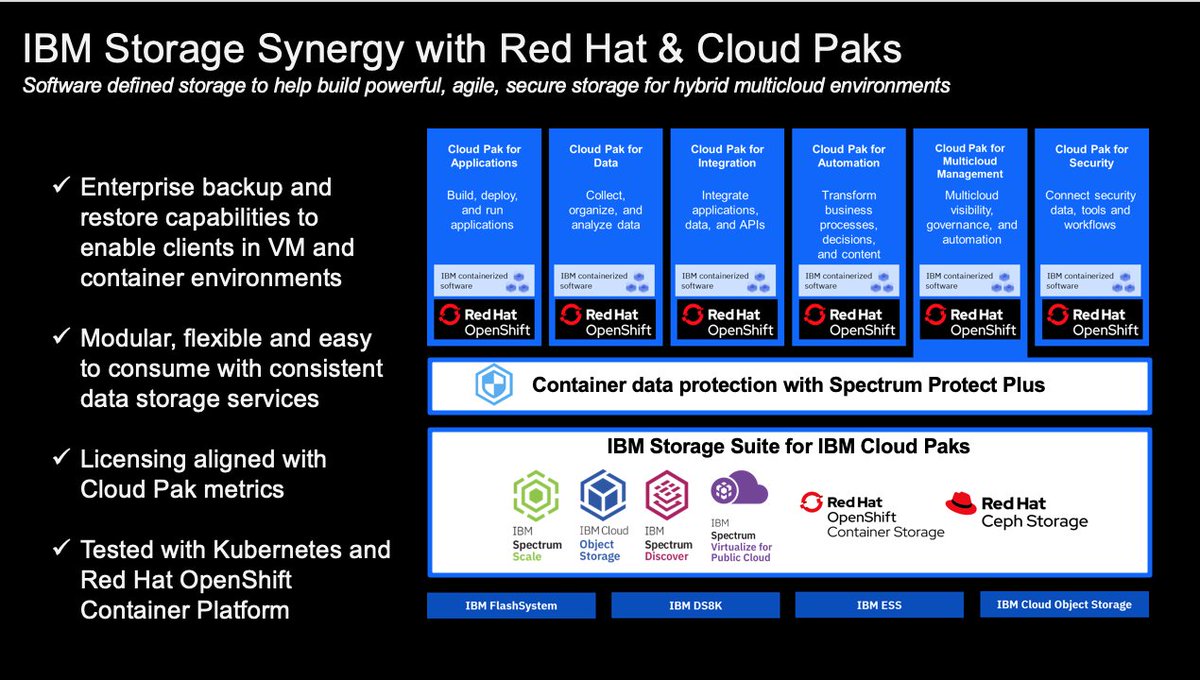This screenshot has height=680, width=1200.
Task: Click Red Hat OpenShift logo under Multicloud Management
Action: tap(970, 320)
